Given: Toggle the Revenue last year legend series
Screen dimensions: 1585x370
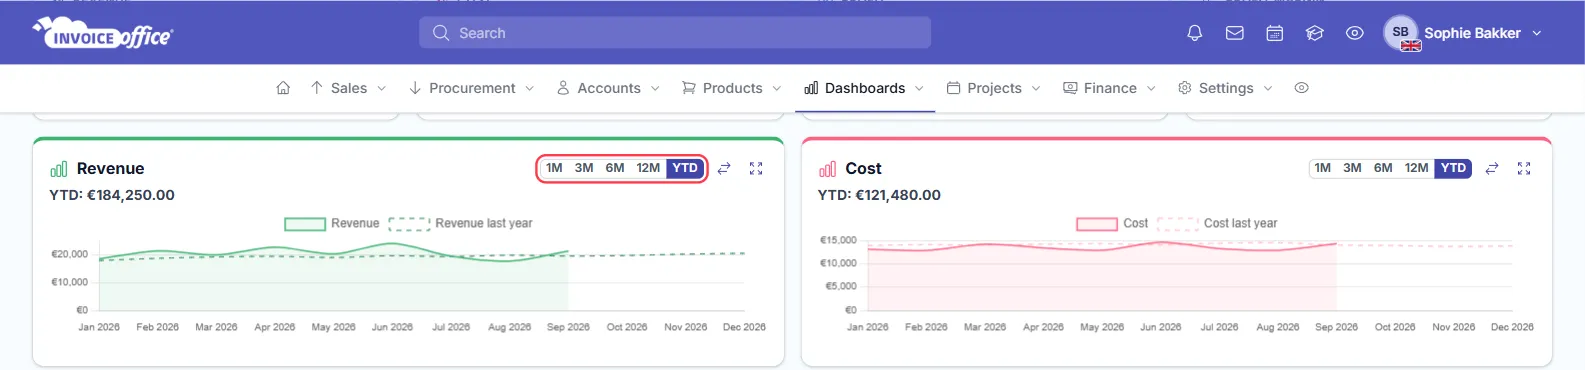Looking at the screenshot, I should pos(460,223).
